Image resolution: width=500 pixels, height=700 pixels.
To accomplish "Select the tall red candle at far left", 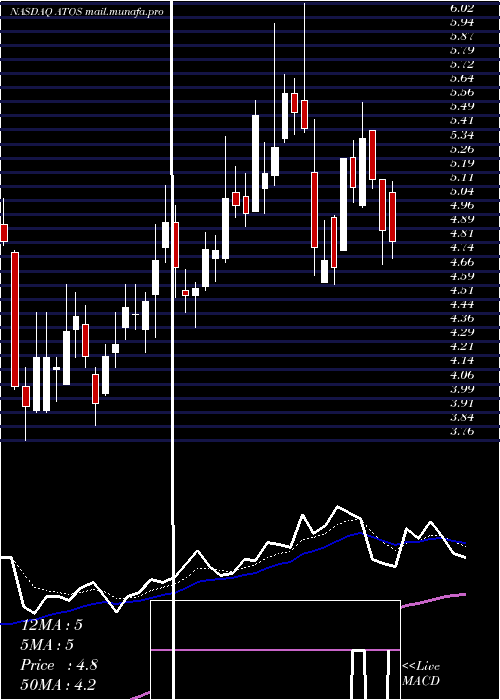I will (x=15, y=319).
